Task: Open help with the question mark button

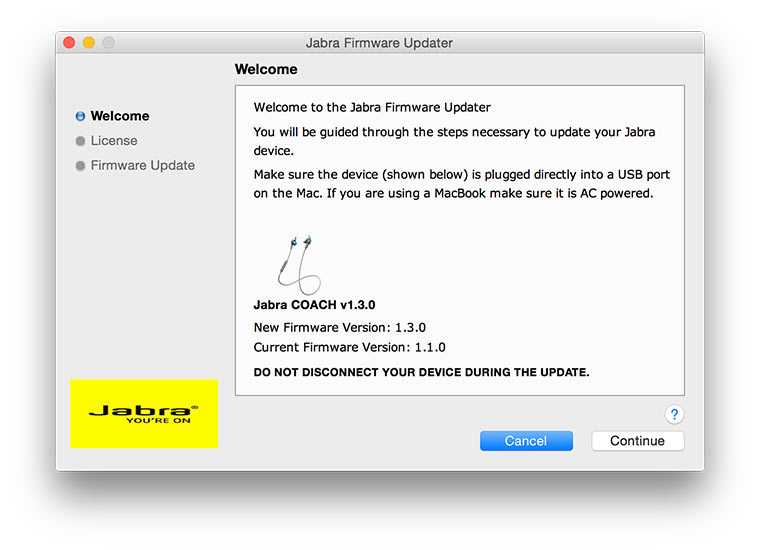Action: pyautogui.click(x=674, y=414)
